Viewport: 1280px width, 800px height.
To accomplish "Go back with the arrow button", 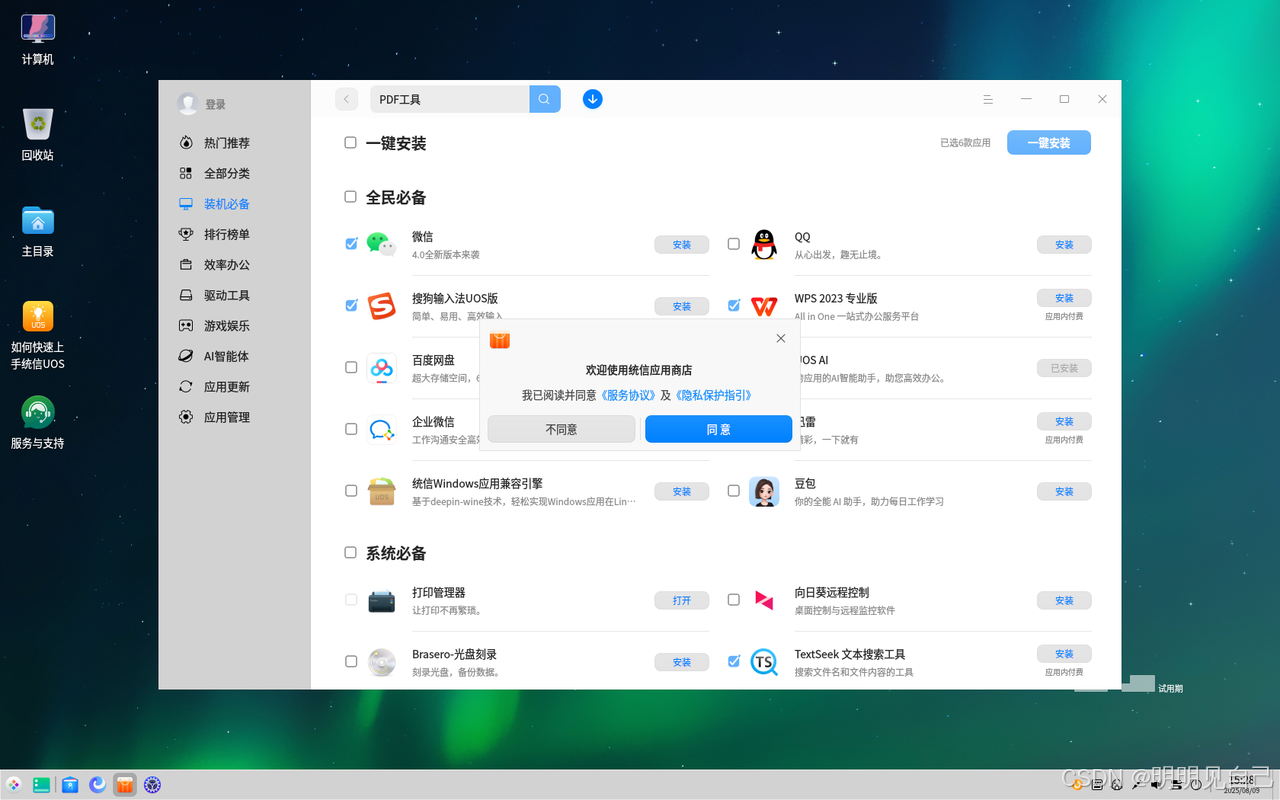I will [347, 99].
